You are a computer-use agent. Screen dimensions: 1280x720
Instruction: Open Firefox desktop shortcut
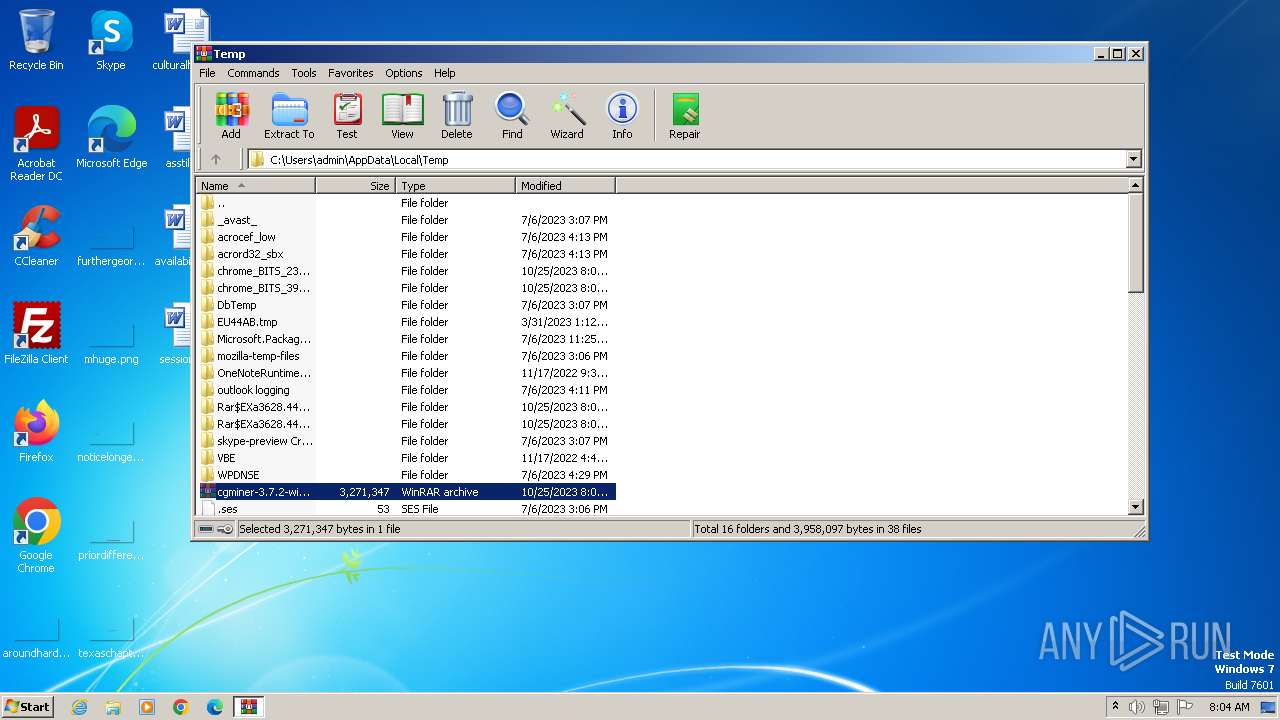[36, 431]
